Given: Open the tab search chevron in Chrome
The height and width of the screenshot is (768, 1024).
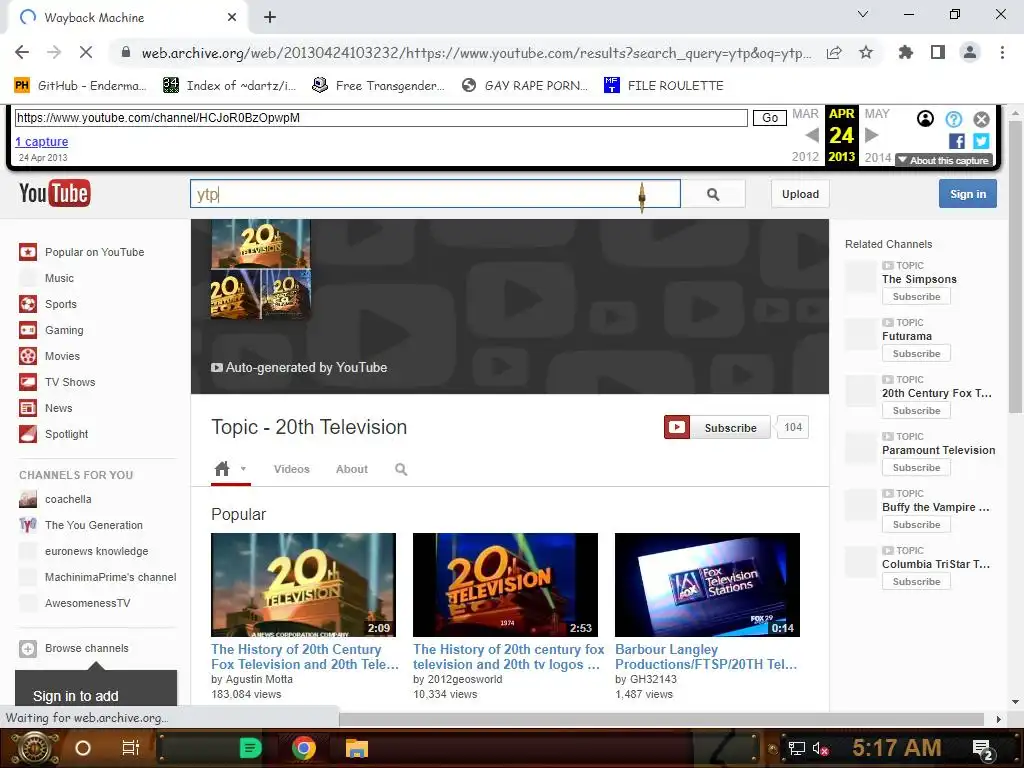Looking at the screenshot, I should 863,14.
